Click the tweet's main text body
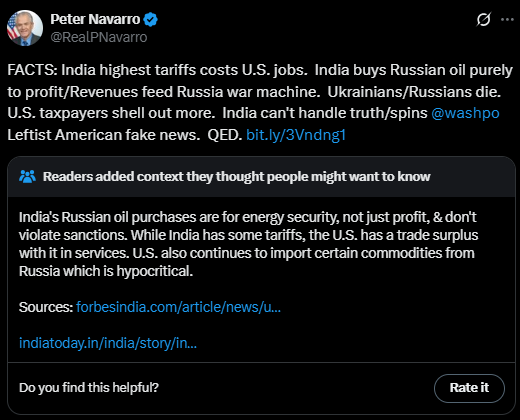The height and width of the screenshot is (420, 520). pyautogui.click(x=260, y=103)
